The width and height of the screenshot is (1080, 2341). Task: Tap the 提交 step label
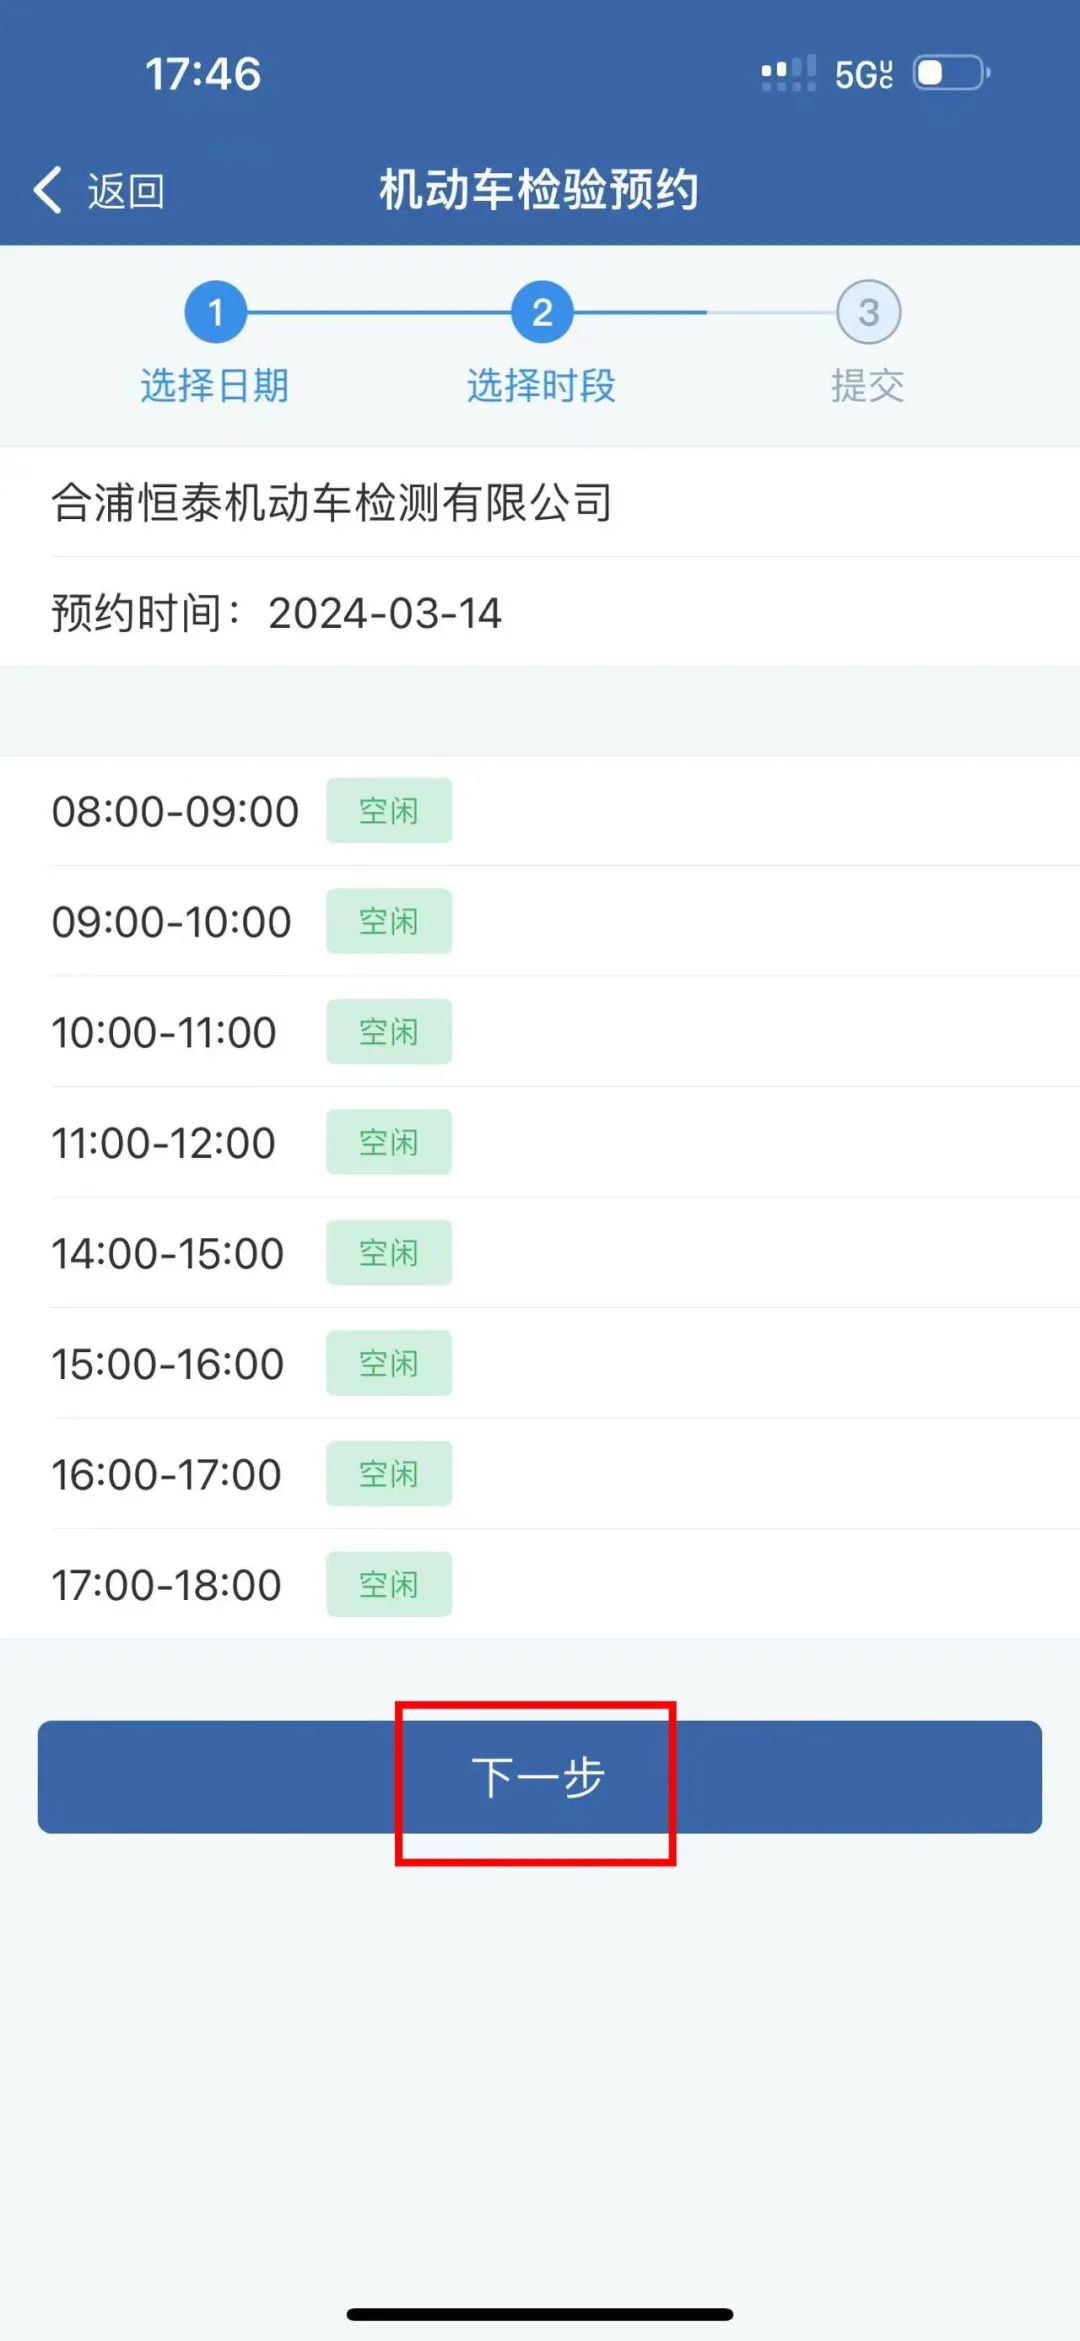click(868, 385)
